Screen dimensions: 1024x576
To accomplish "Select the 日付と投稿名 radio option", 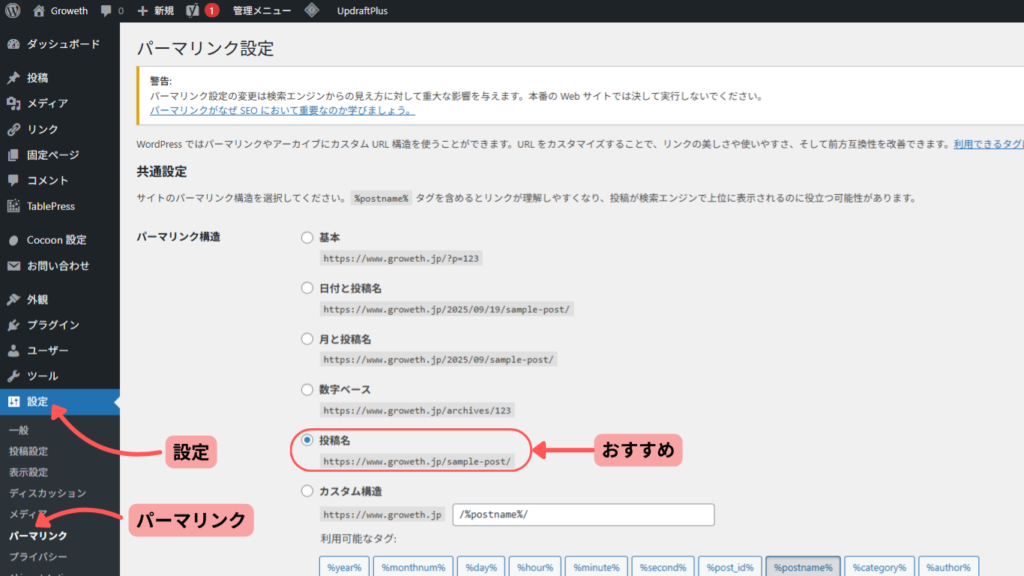I will coord(307,288).
